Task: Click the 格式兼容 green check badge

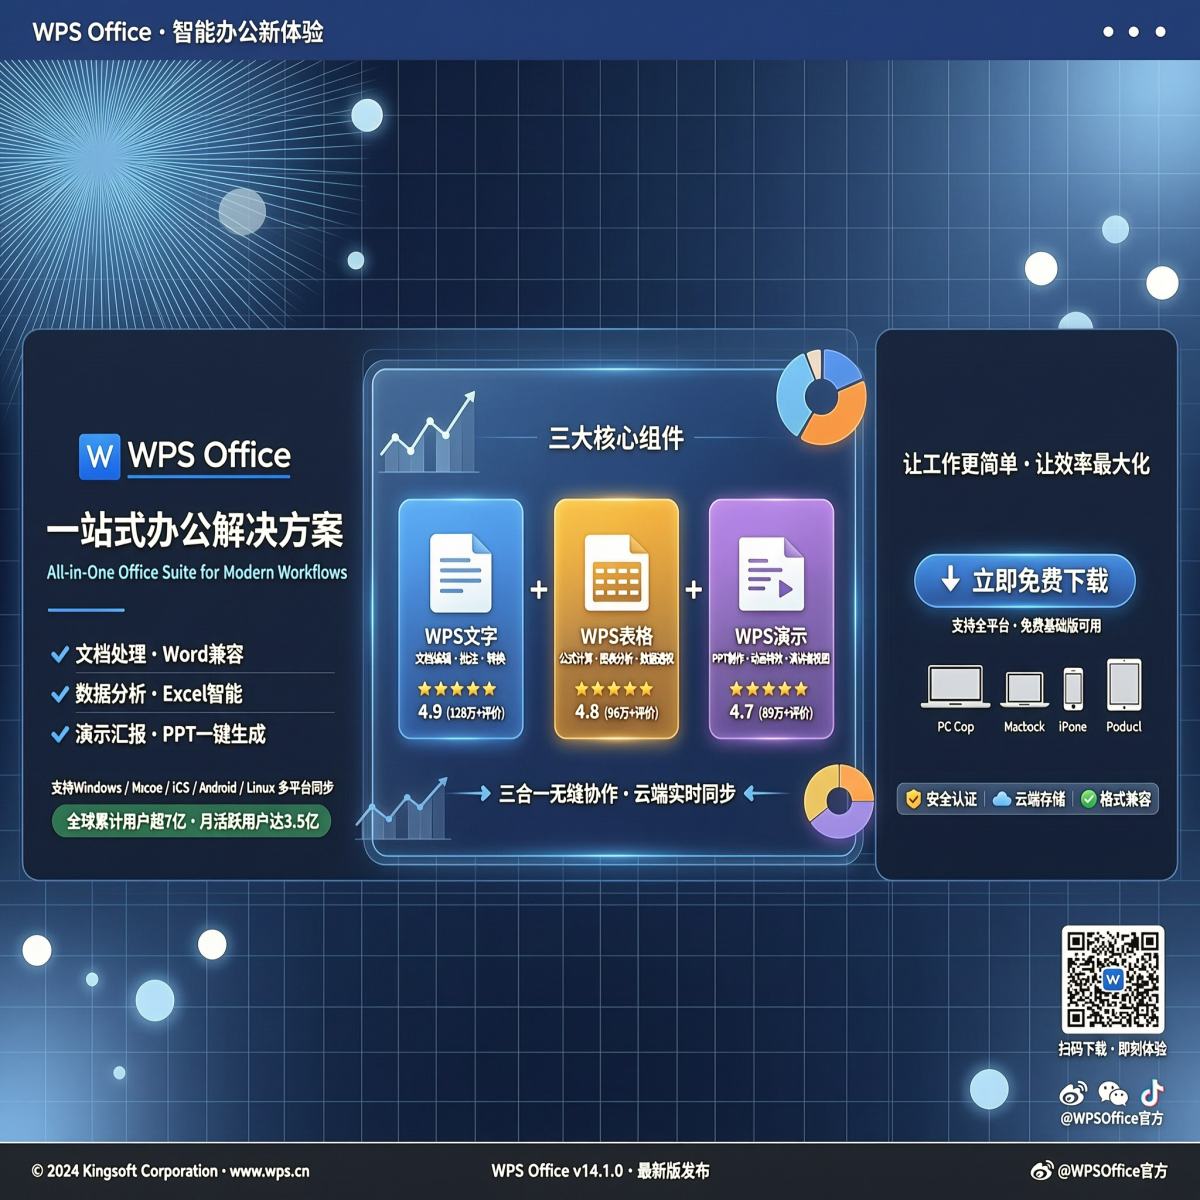Action: coord(1116,799)
